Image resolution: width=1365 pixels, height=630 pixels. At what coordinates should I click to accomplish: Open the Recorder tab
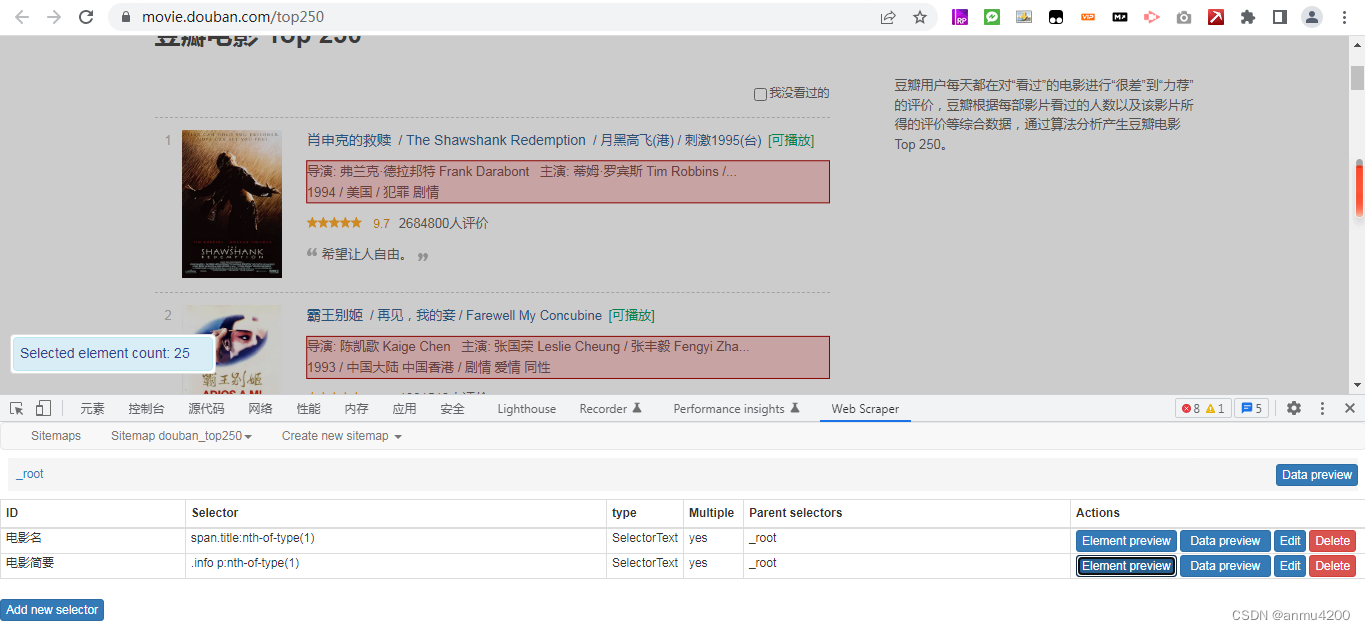click(x=610, y=408)
